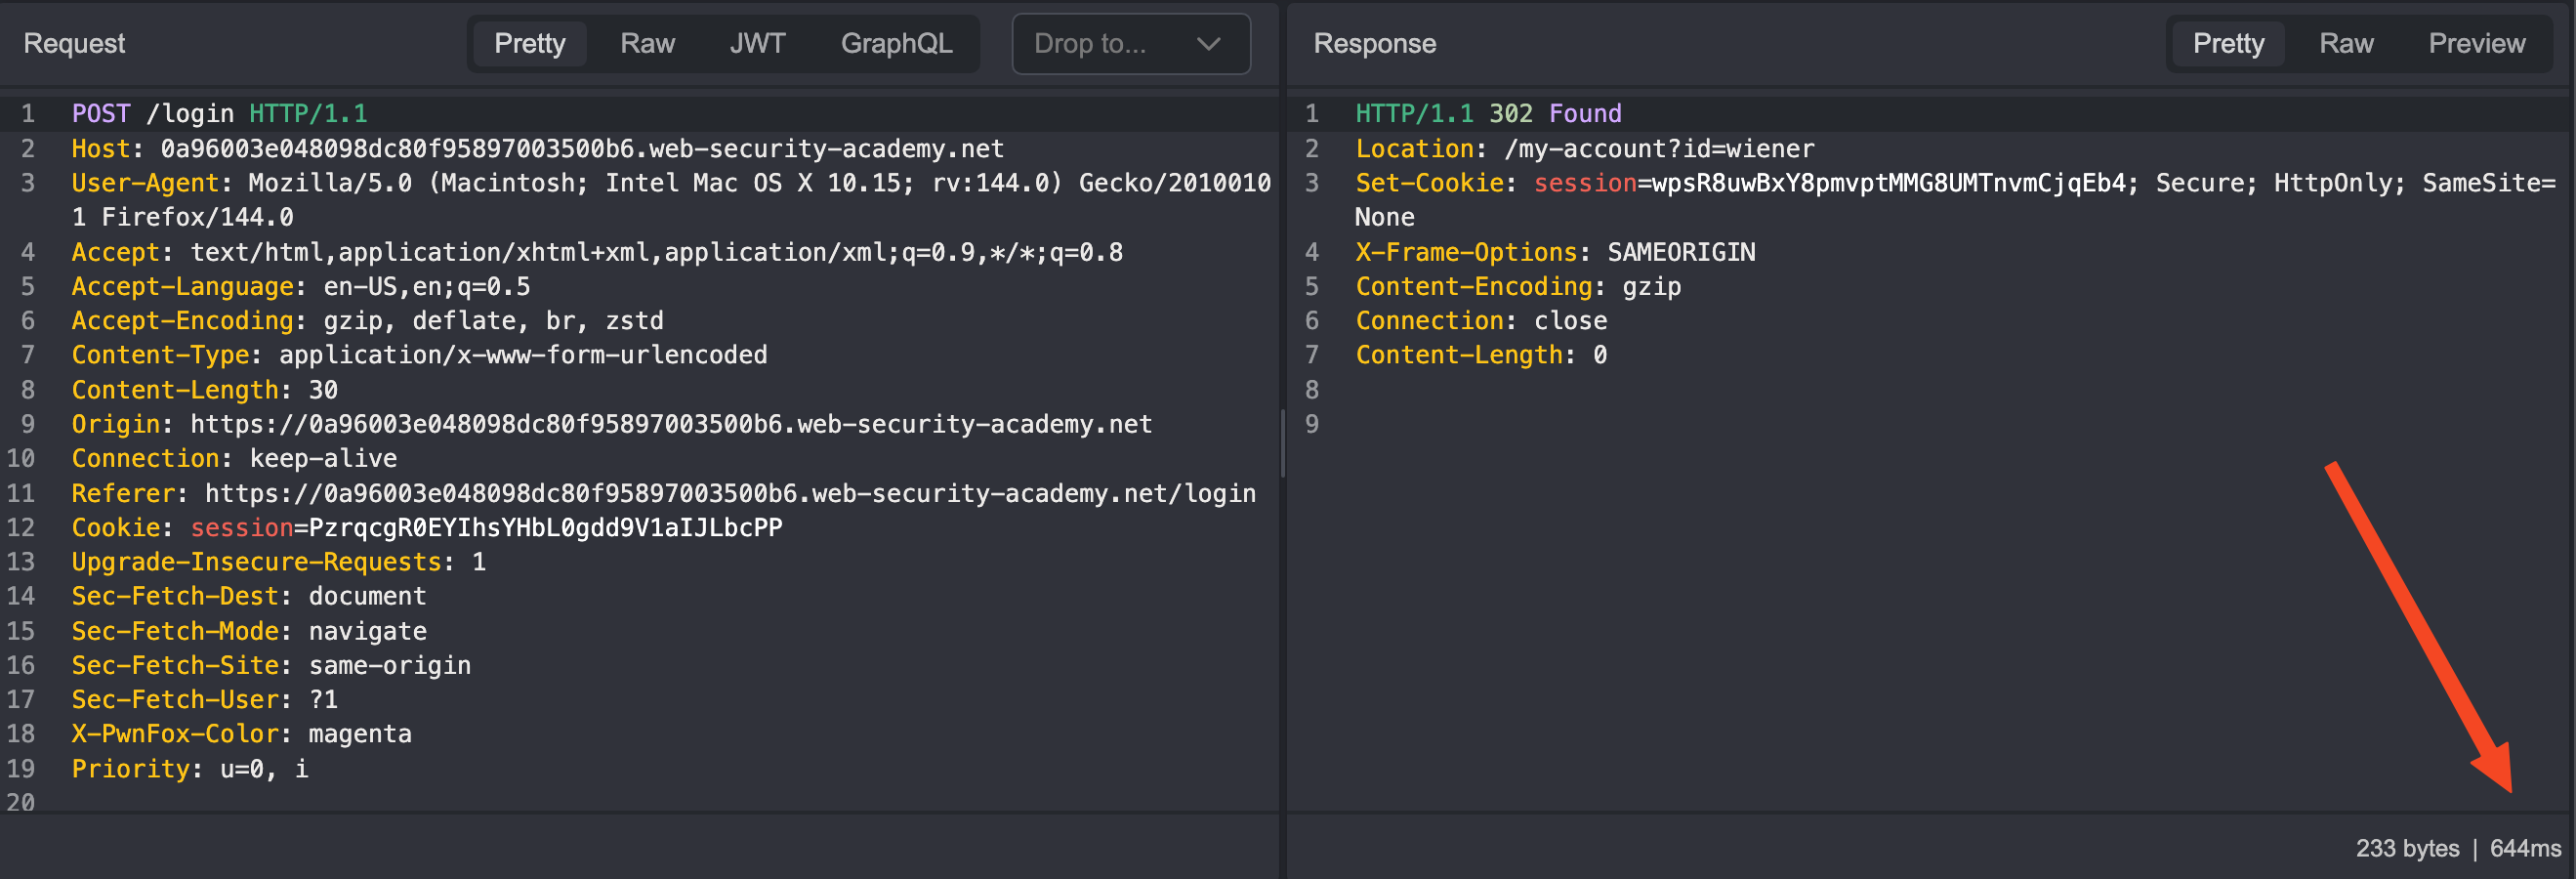The image size is (2576, 879).
Task: Switch request view to Pretty tab
Action: point(529,44)
